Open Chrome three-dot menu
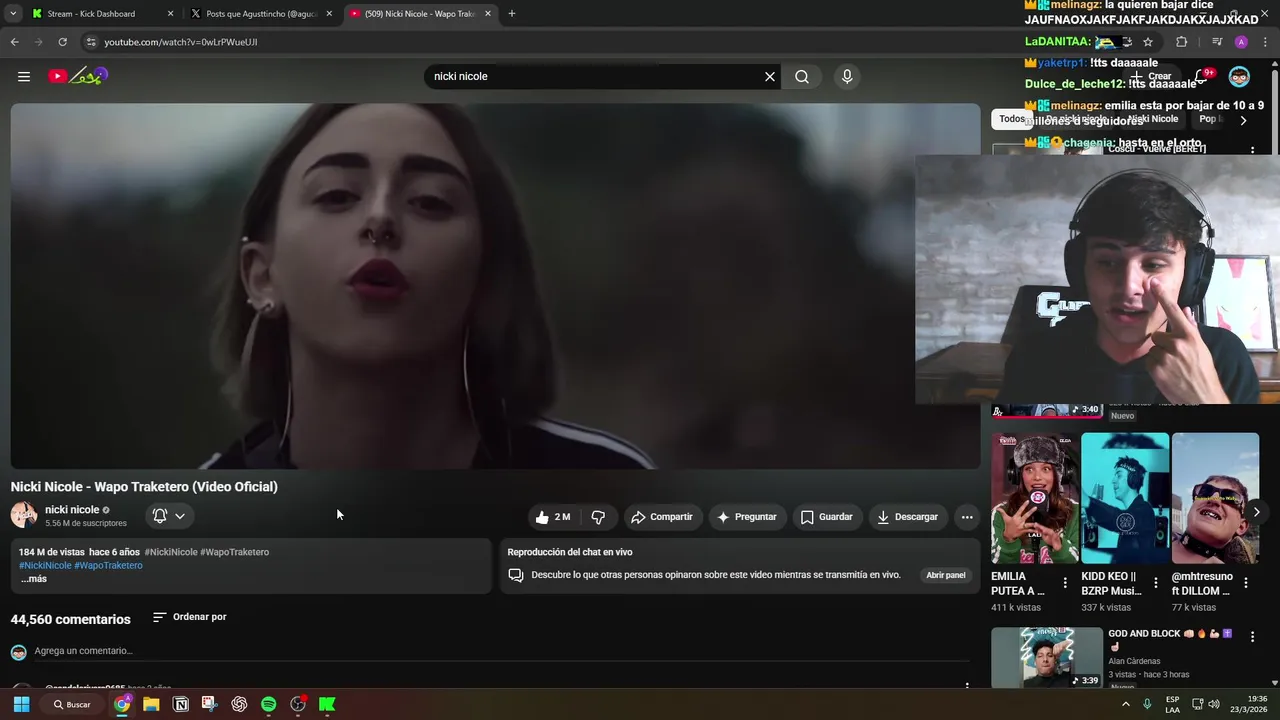 tap(1266, 42)
